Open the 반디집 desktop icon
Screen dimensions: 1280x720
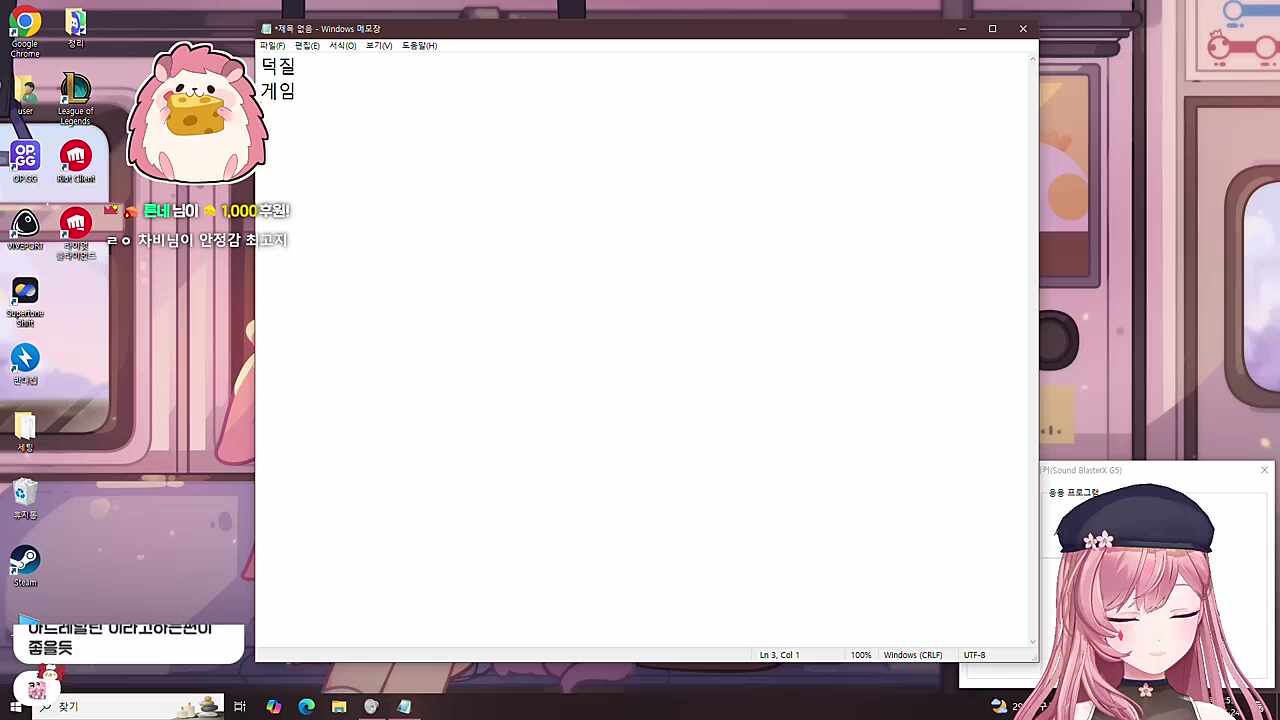coord(25,364)
